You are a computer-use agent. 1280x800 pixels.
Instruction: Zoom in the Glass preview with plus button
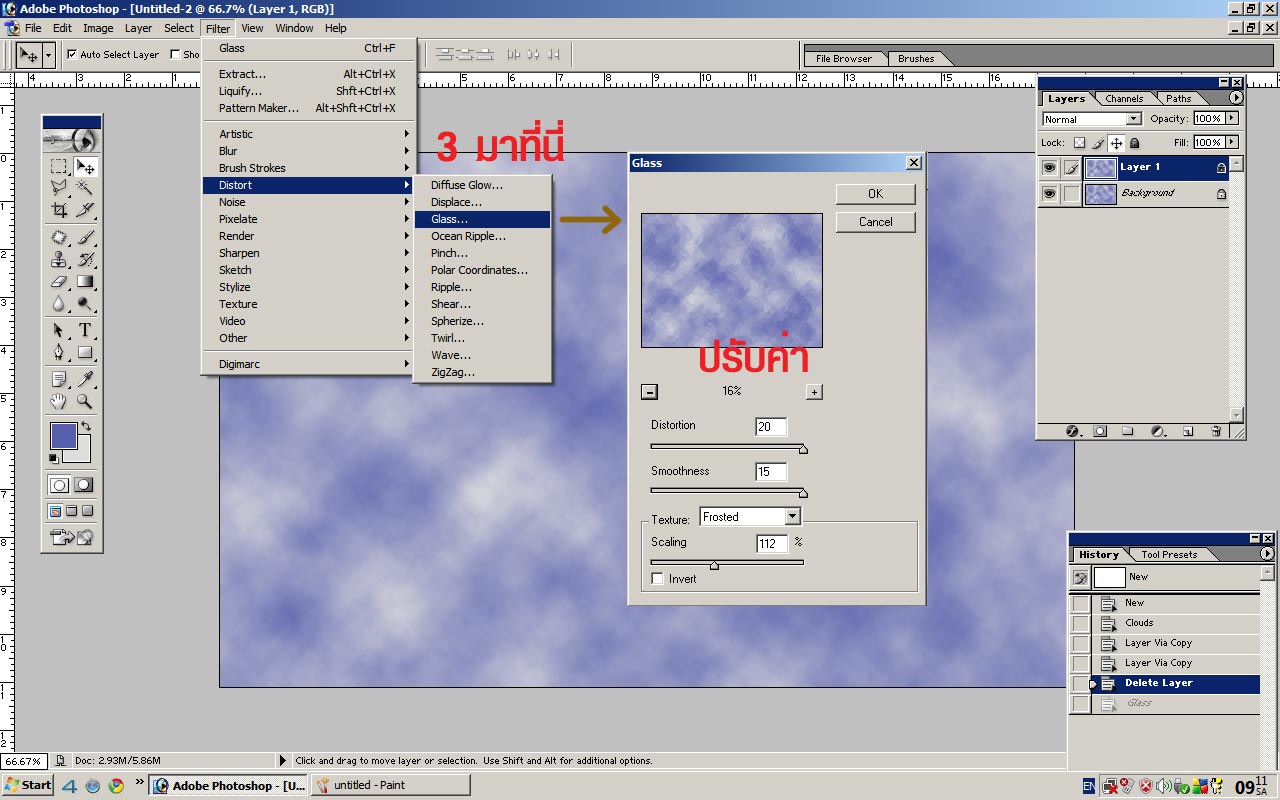[814, 392]
